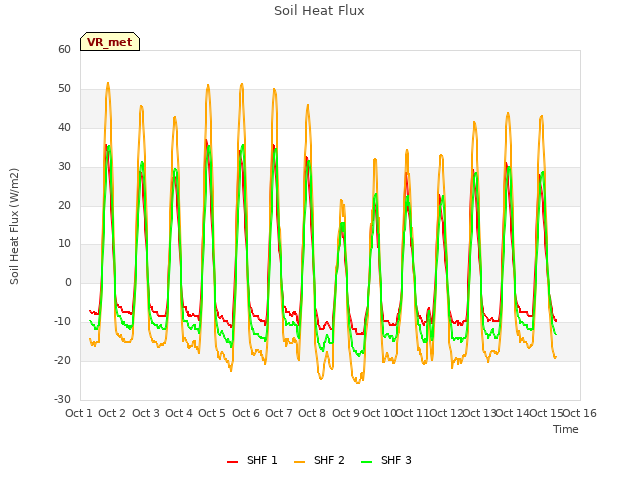Image resolution: width=640 pixels, height=480 pixels.
Task: Click the orange SHF 2 legend swatch
Action: coord(299,461)
